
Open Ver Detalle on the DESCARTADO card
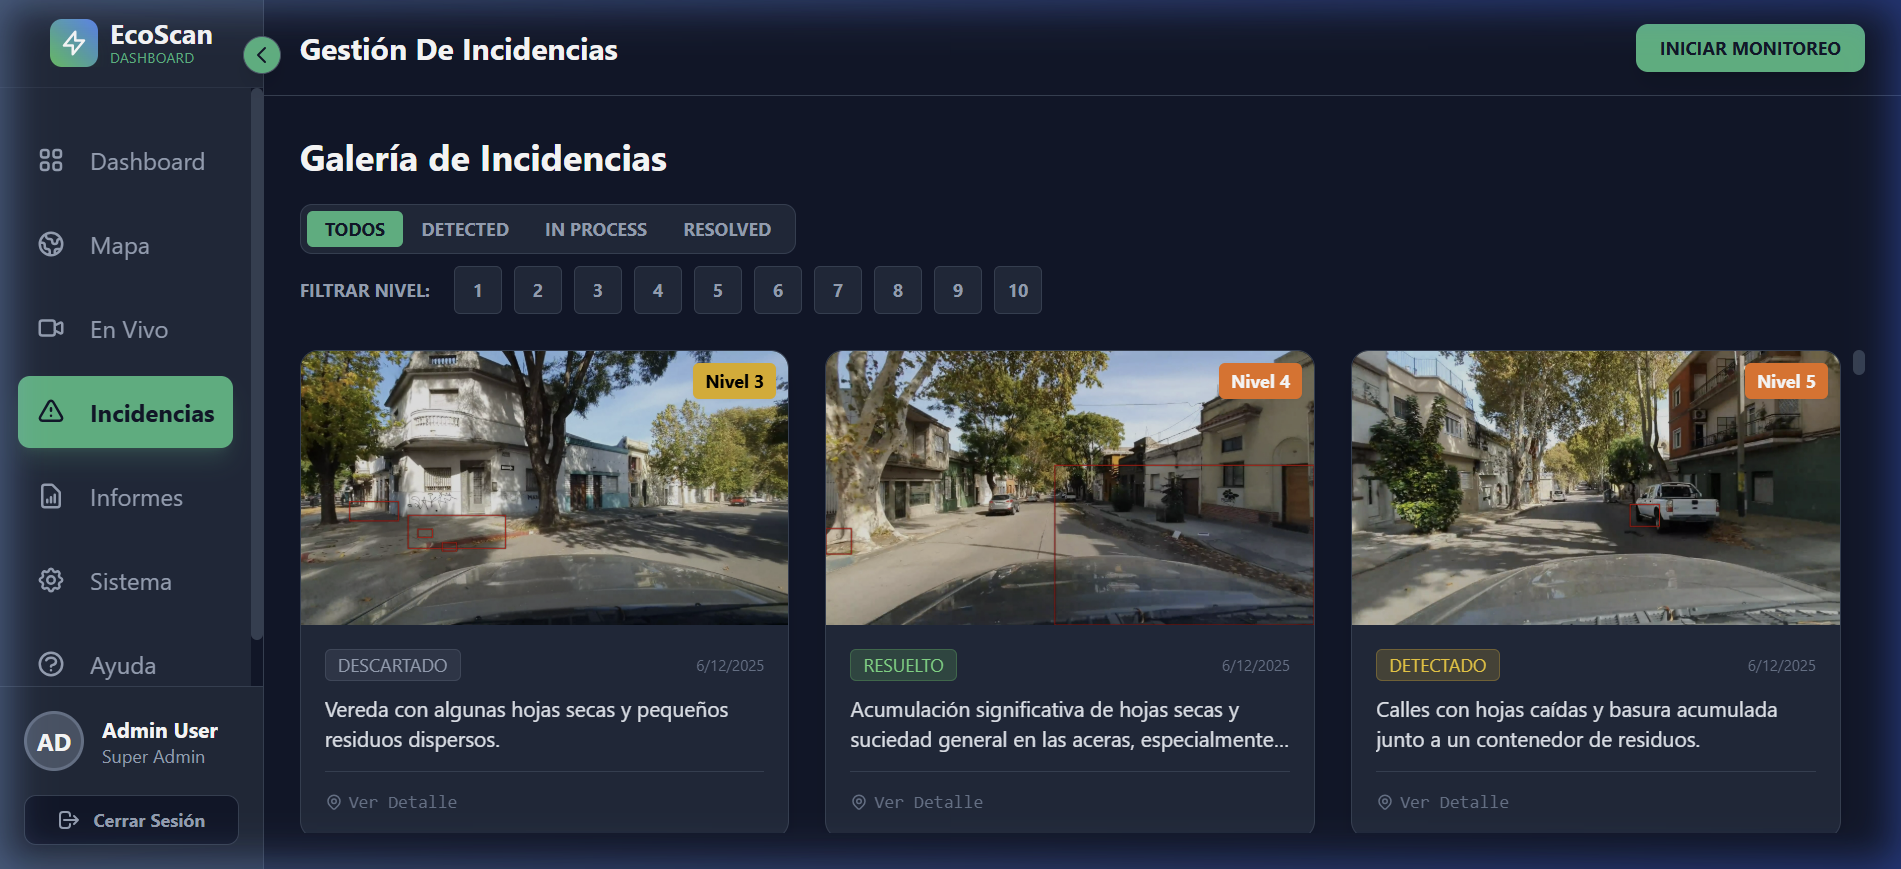click(392, 802)
